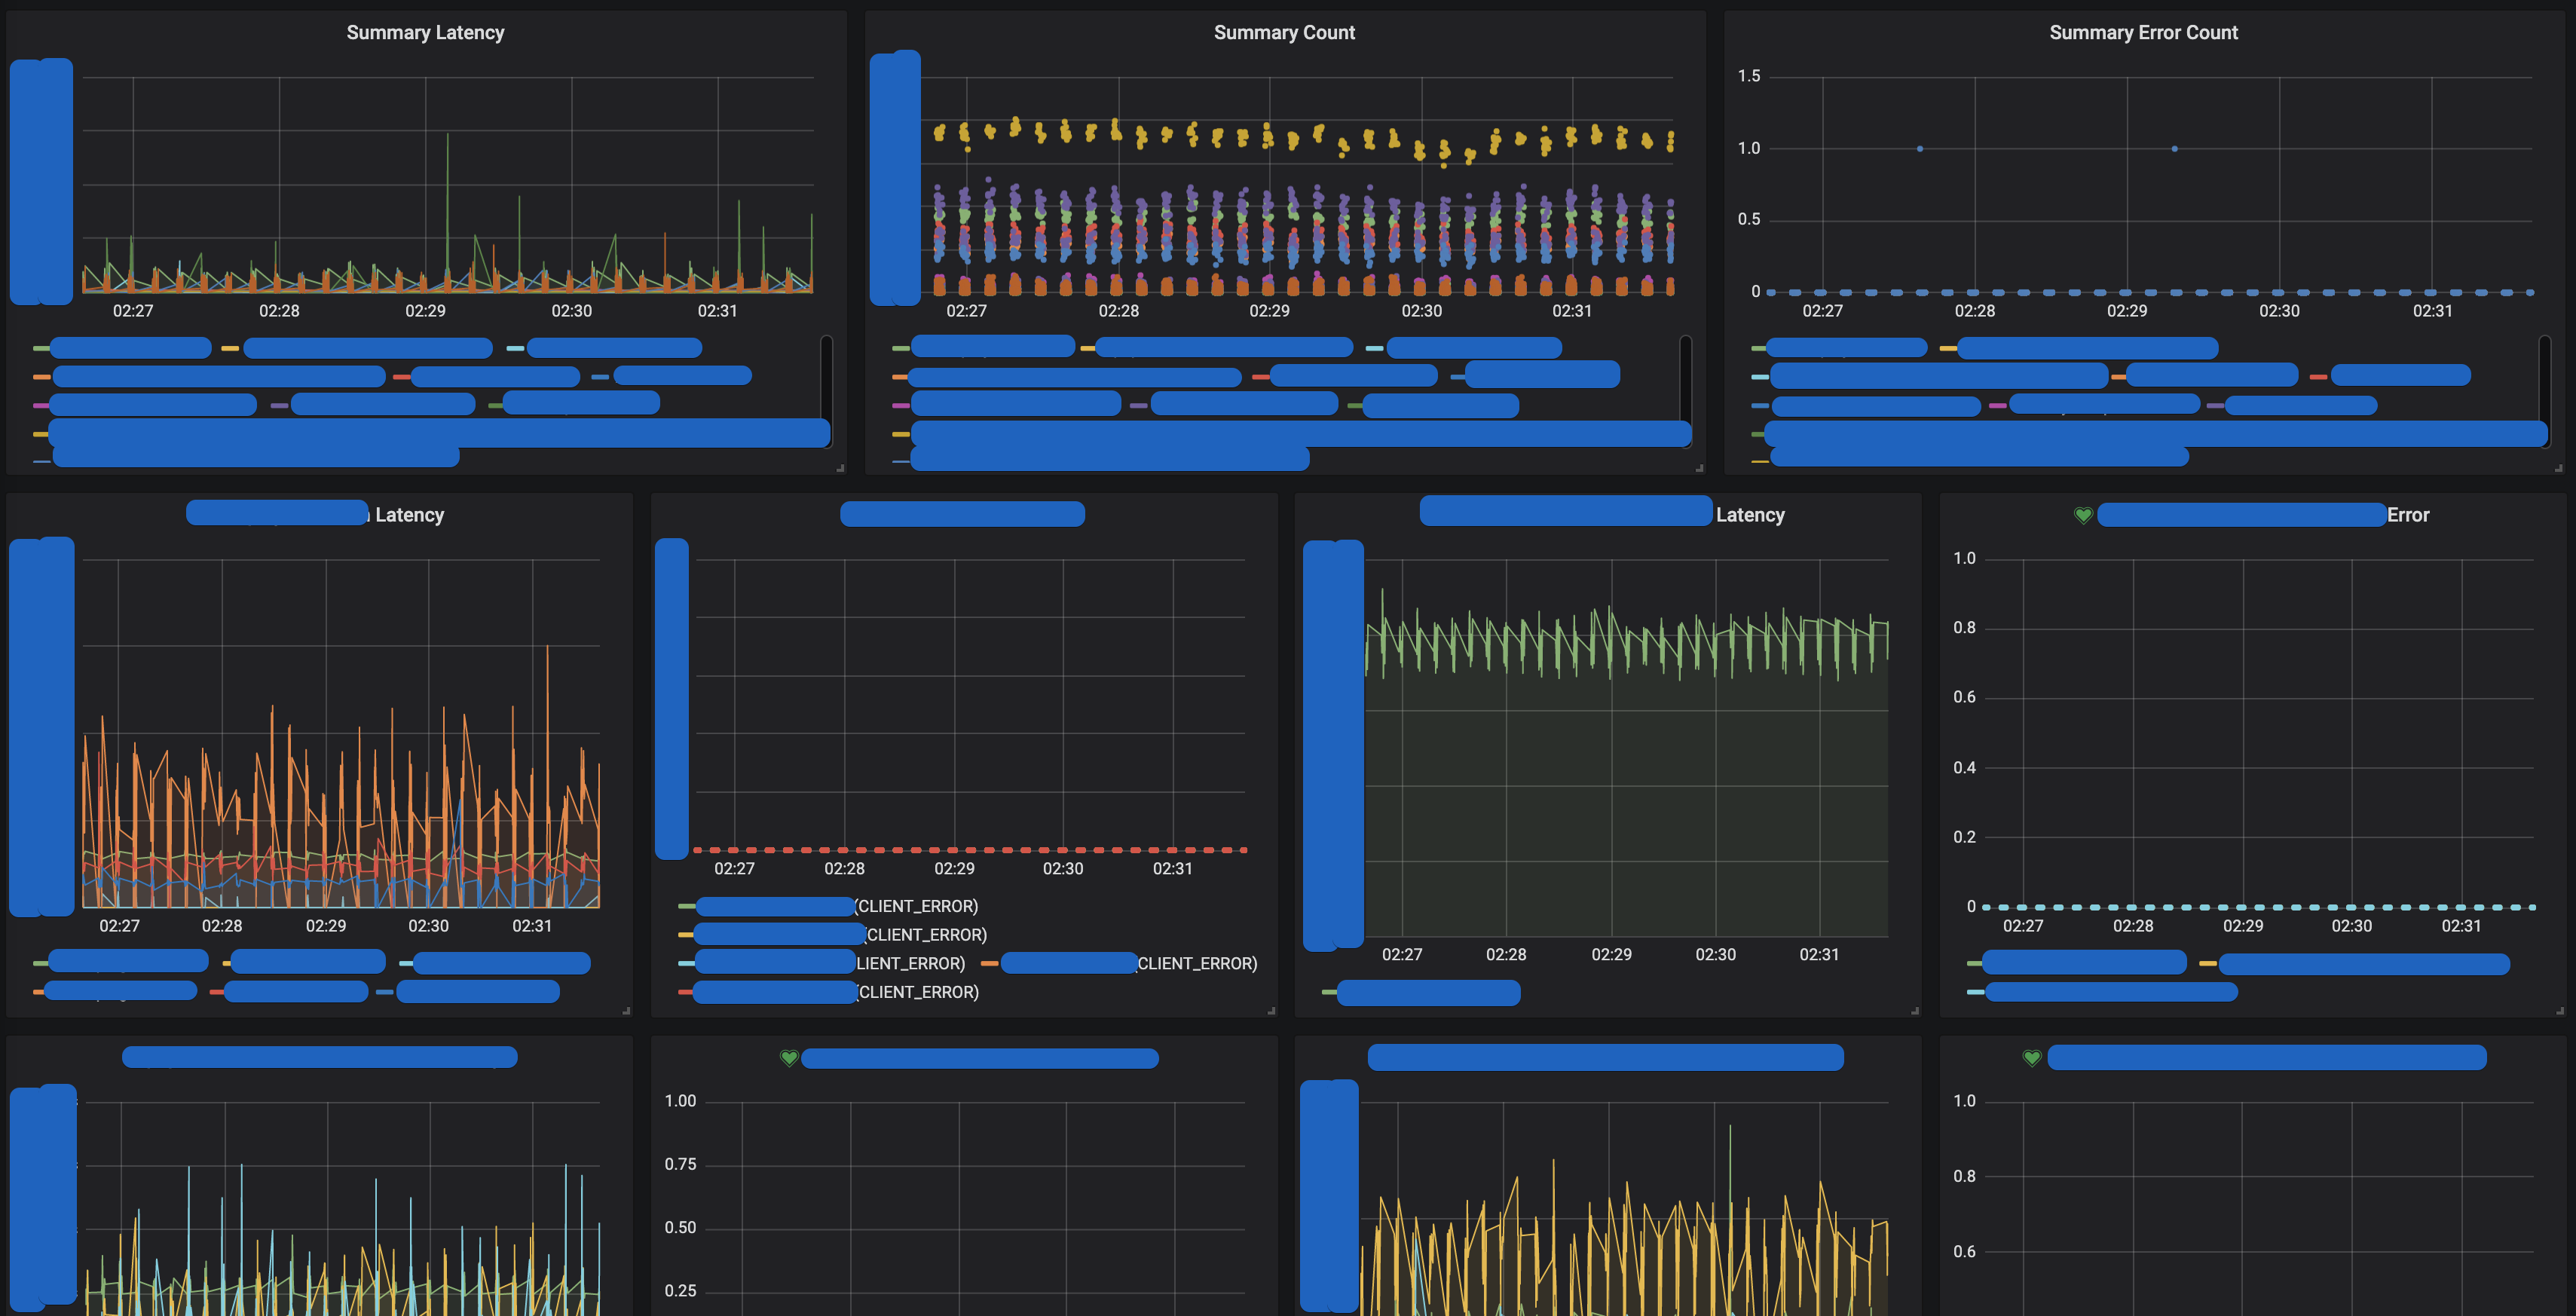Open the green-filled Latency panel title menu
This screenshot has height=1316, width=2576.
[1749, 515]
